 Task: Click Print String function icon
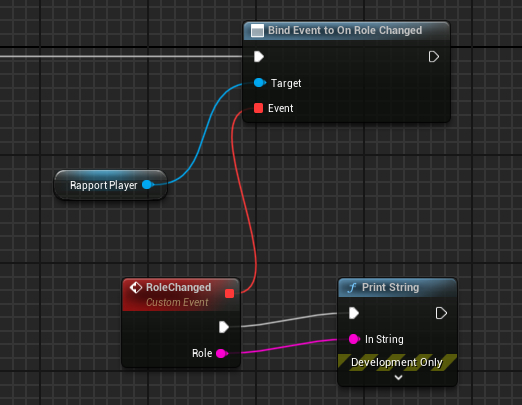352,287
